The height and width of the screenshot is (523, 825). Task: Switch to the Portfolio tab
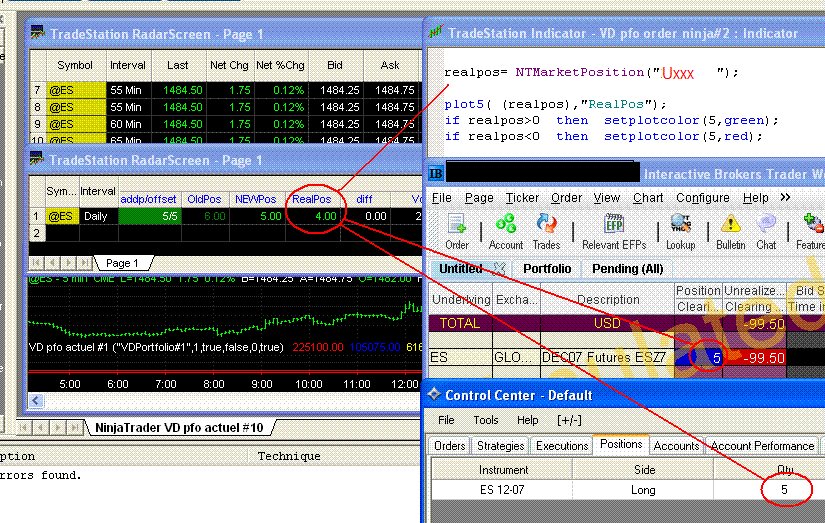pos(547,269)
